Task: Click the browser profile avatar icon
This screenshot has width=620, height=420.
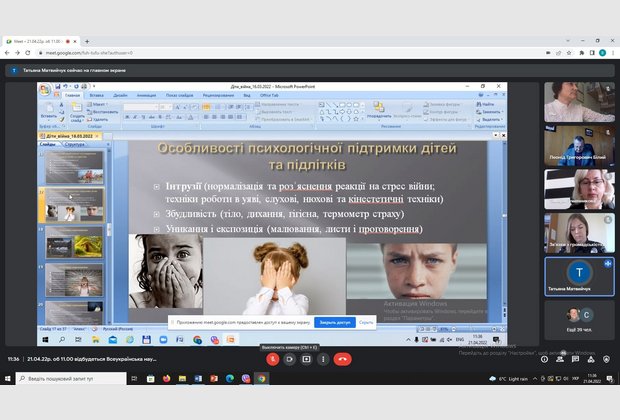Action: (601, 52)
